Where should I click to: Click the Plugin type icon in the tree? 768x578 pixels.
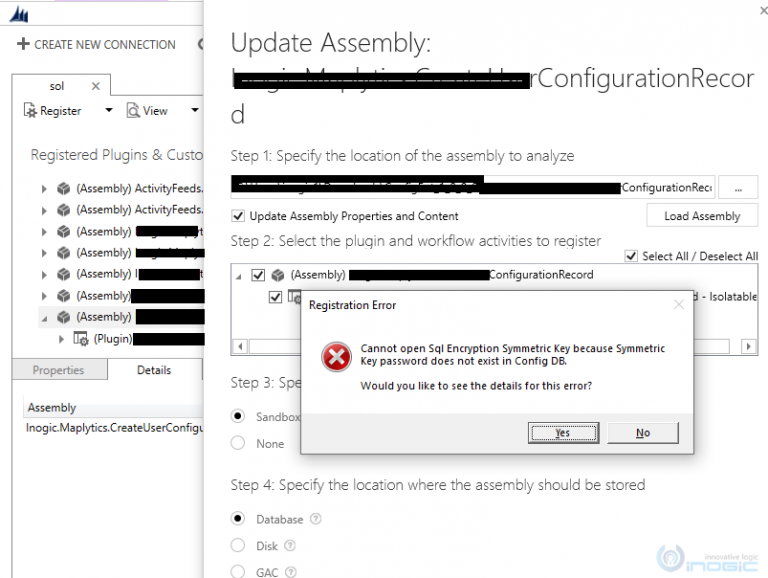click(81, 338)
